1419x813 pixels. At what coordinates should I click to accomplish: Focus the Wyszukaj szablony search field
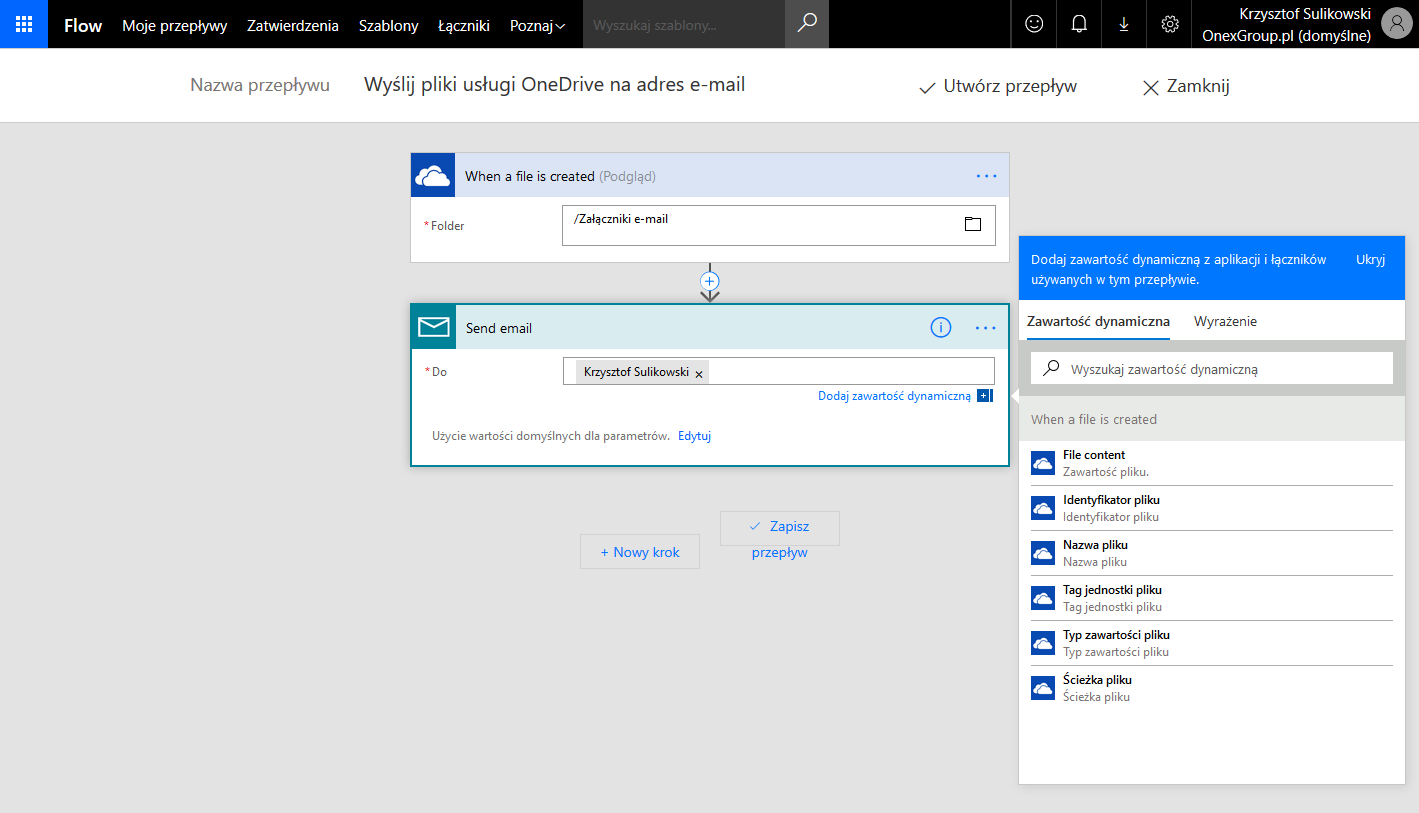684,24
